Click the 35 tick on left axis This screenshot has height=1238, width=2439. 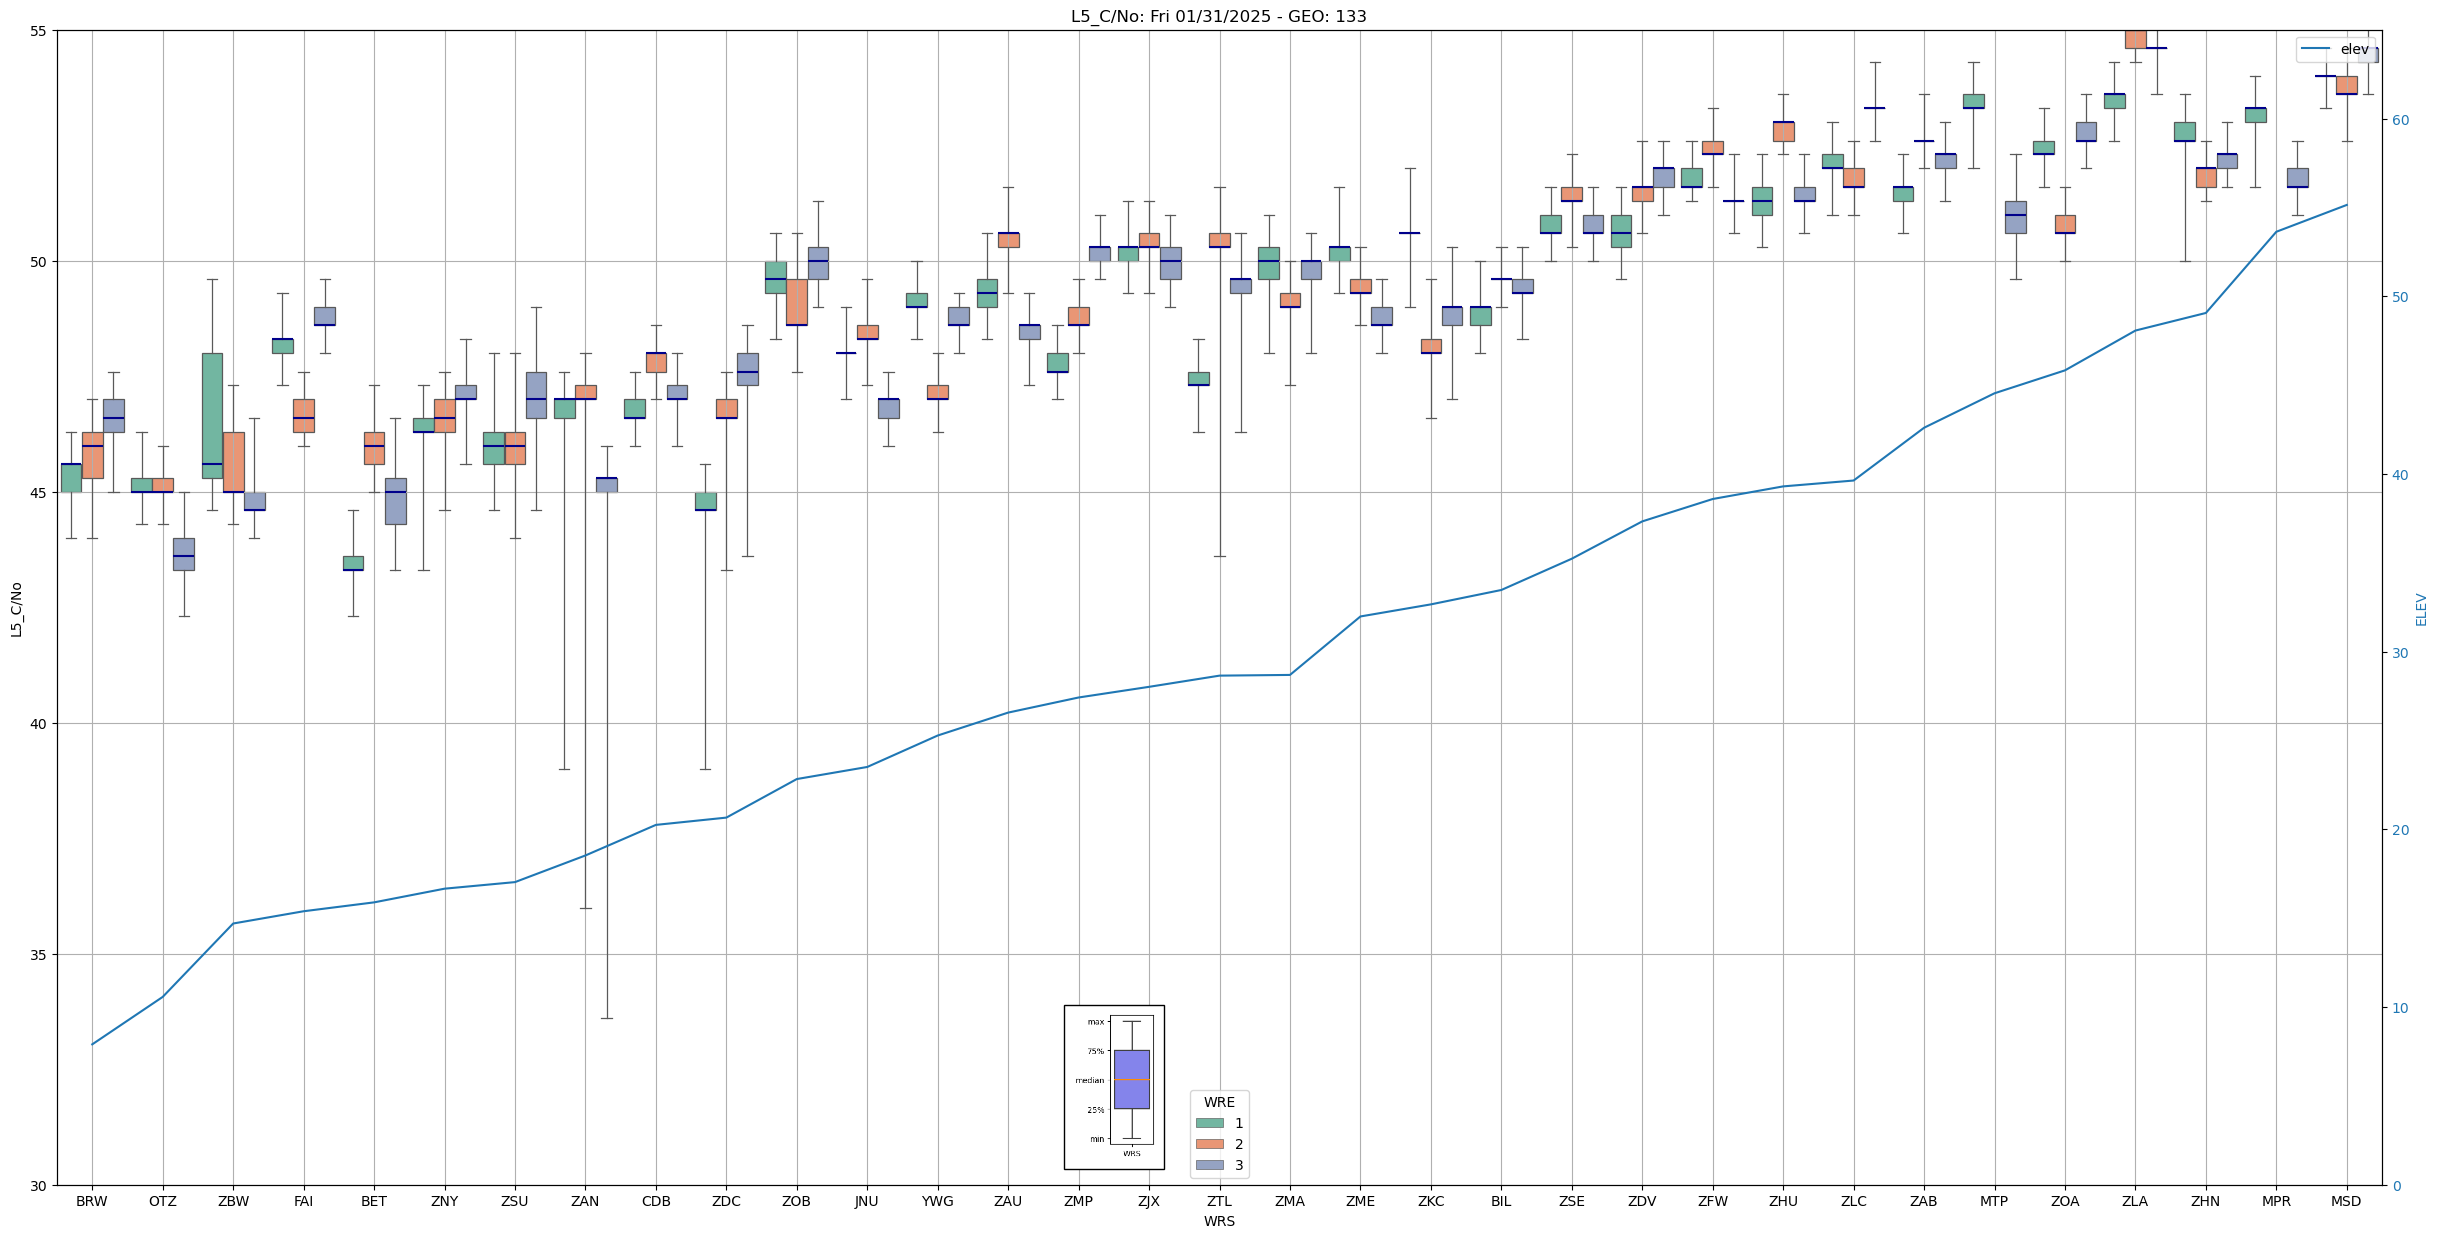(x=39, y=955)
